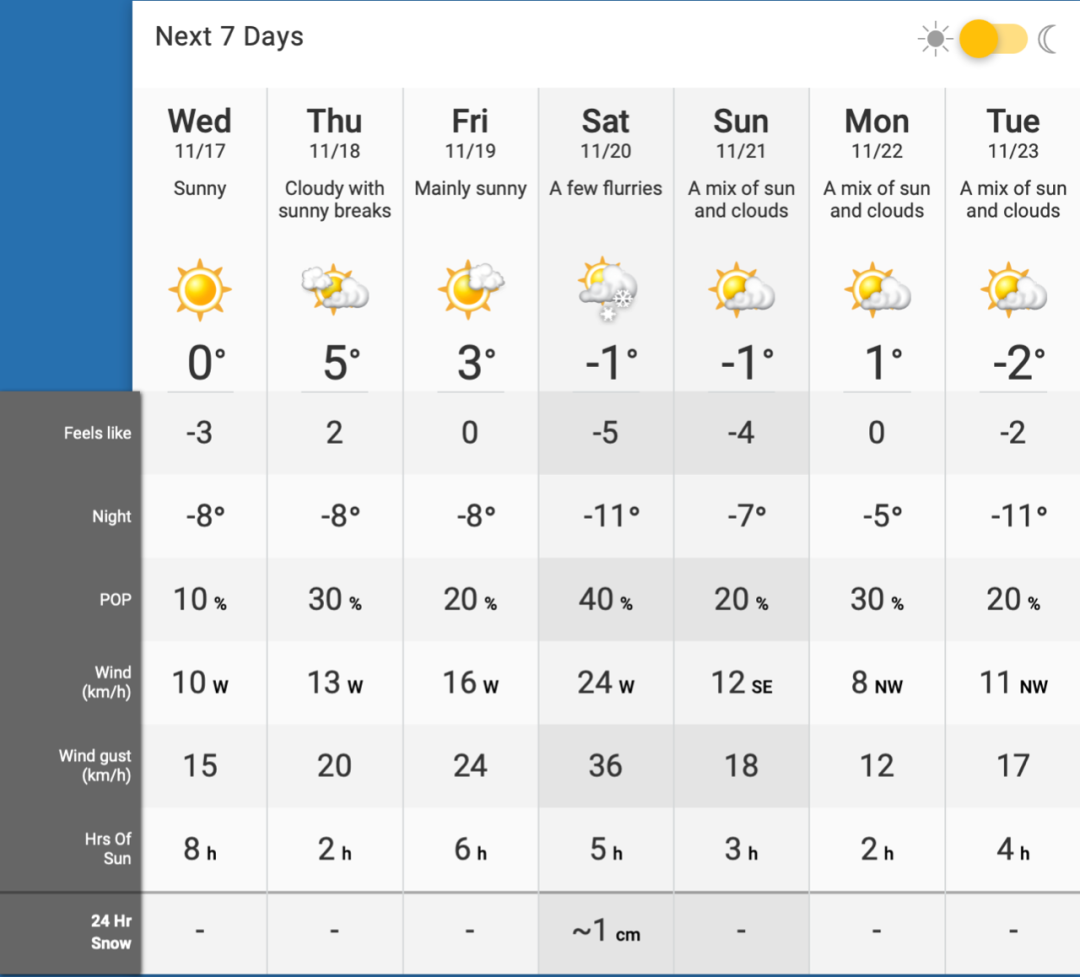
Task: Click the sun icon beside the toggle
Action: click(935, 39)
